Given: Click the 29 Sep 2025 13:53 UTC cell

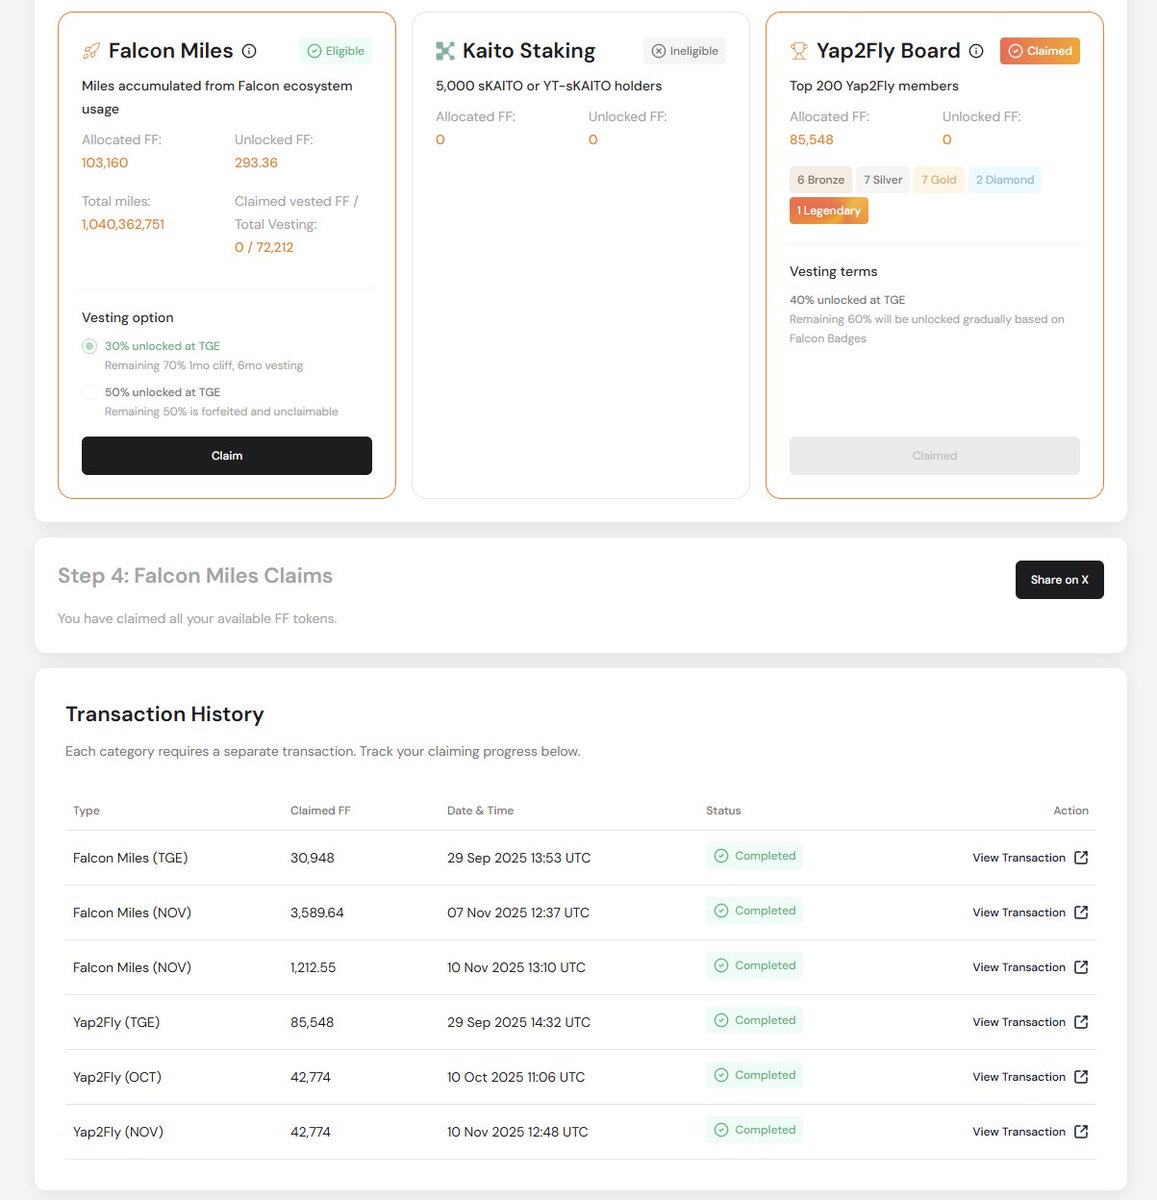Looking at the screenshot, I should tap(519, 858).
